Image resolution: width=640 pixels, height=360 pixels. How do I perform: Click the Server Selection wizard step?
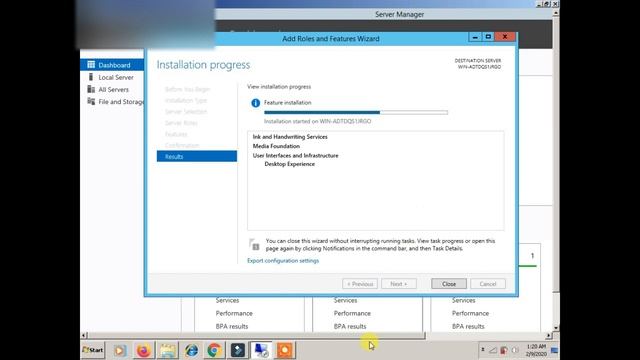click(186, 111)
